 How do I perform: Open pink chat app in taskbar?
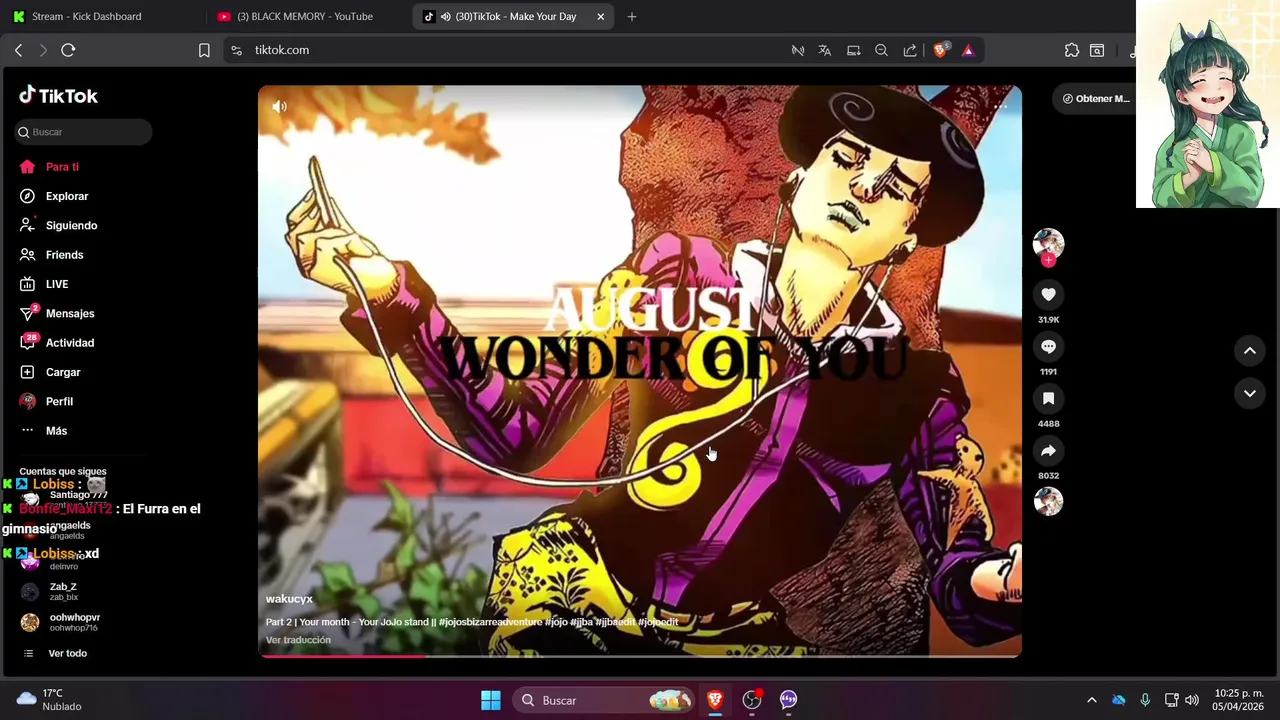coord(789,700)
